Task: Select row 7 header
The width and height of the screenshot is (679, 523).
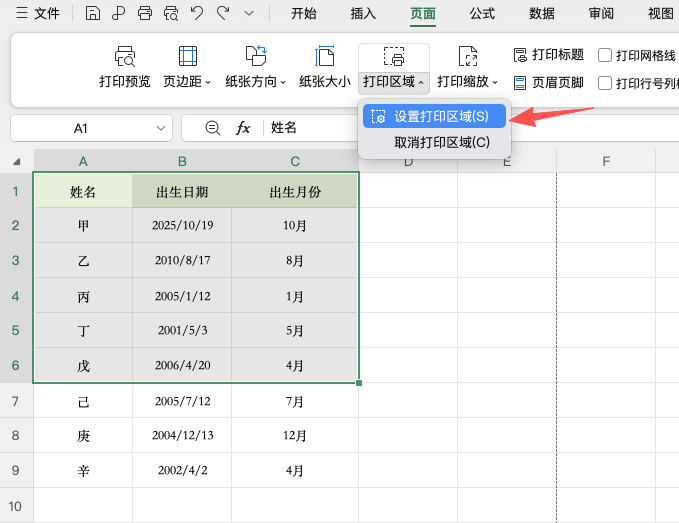Action: pos(16,401)
